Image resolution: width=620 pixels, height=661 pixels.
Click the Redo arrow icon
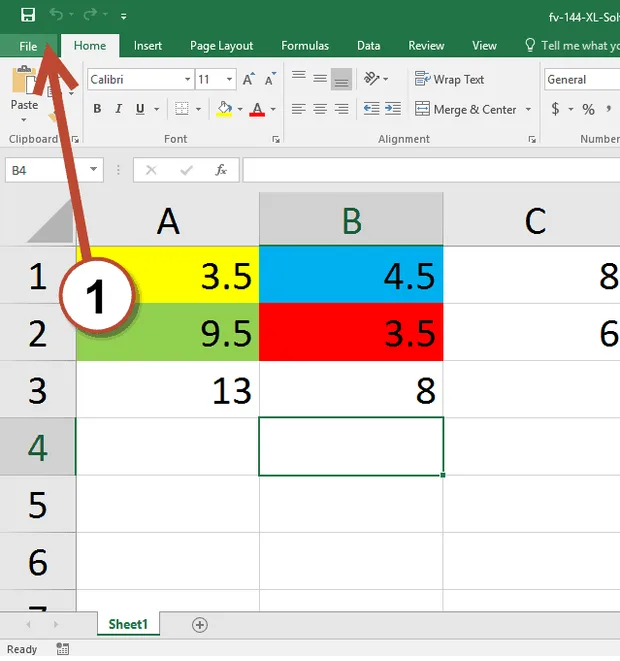click(x=90, y=15)
